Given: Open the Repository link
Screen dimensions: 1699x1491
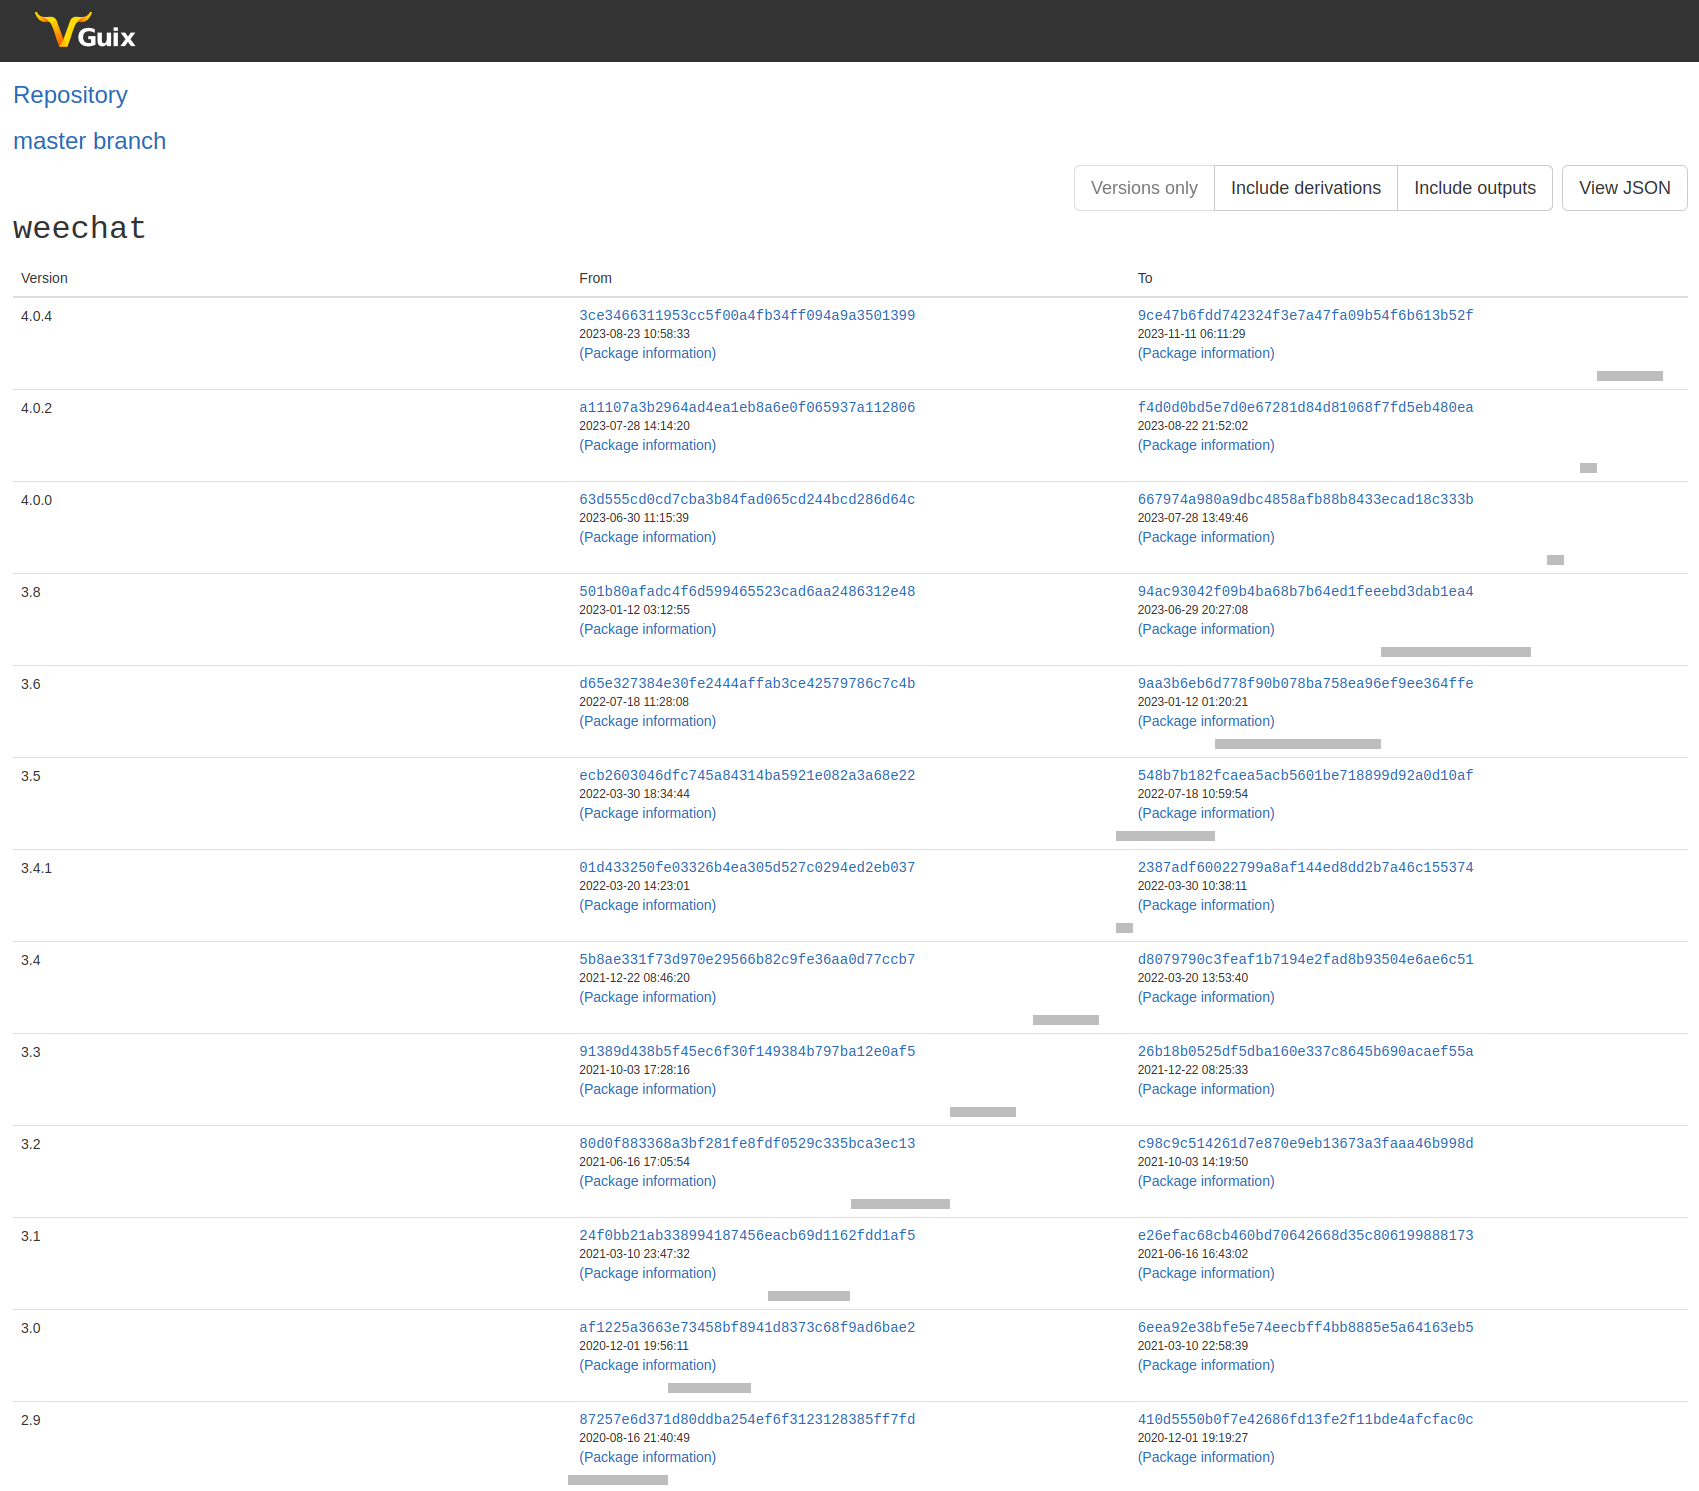Looking at the screenshot, I should click(x=70, y=95).
